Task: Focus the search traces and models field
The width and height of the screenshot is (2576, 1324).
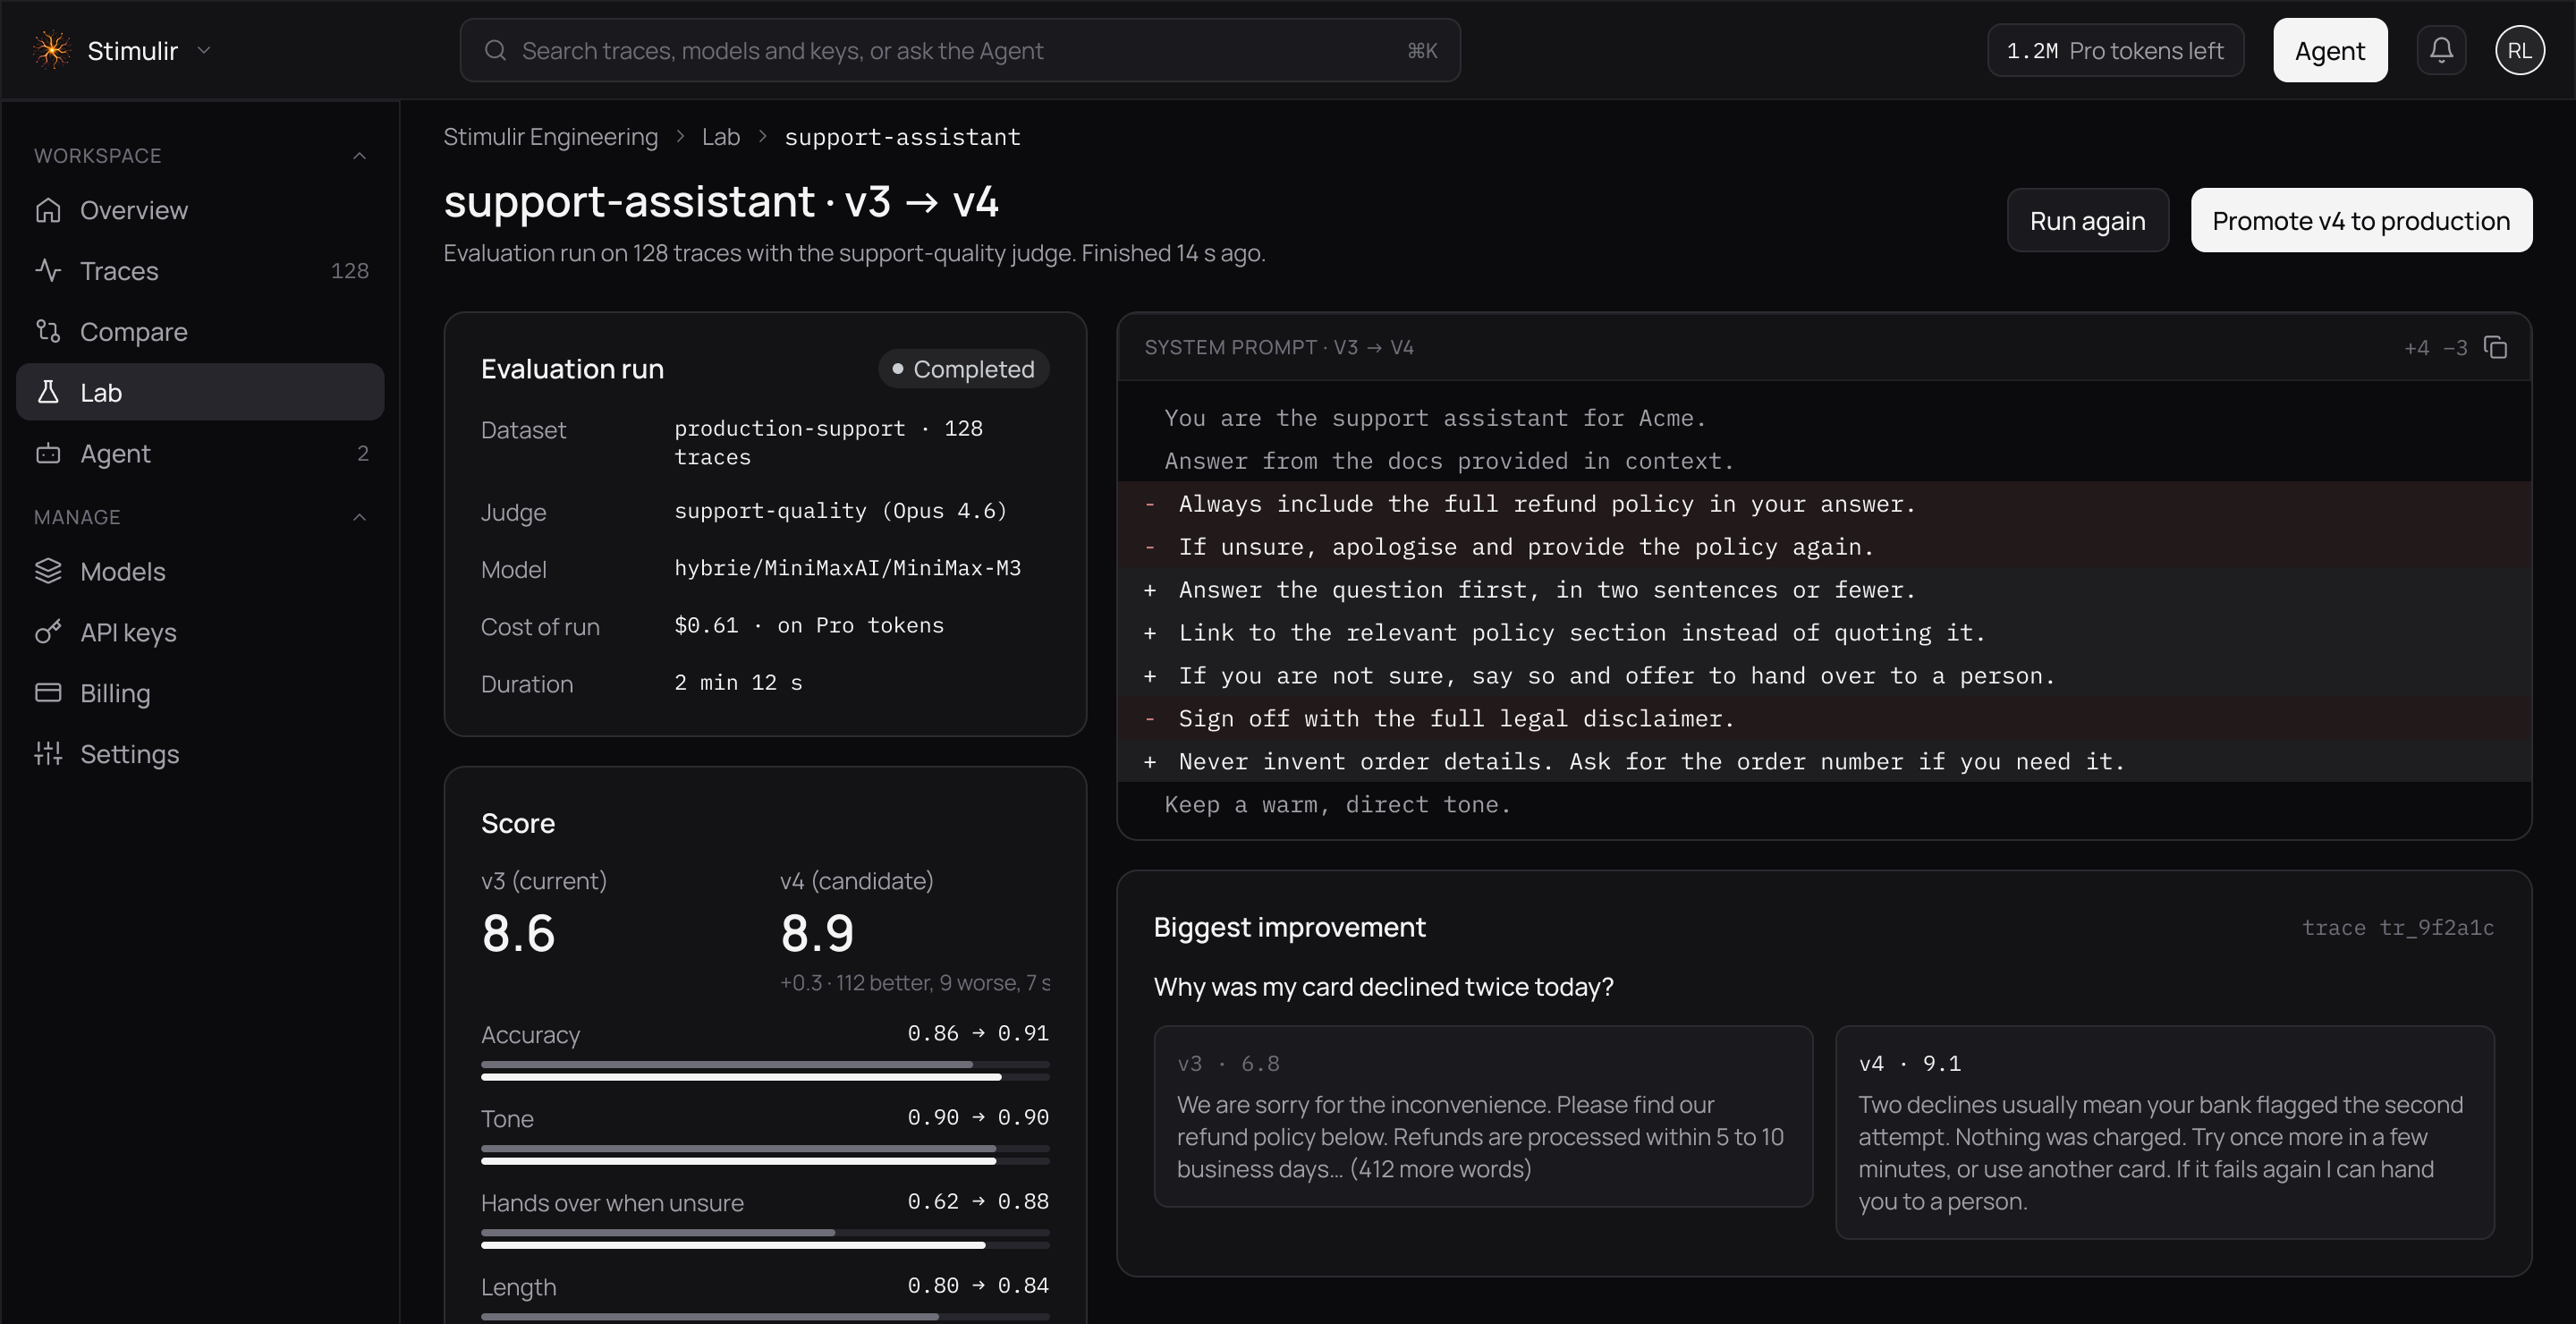Action: click(960, 50)
